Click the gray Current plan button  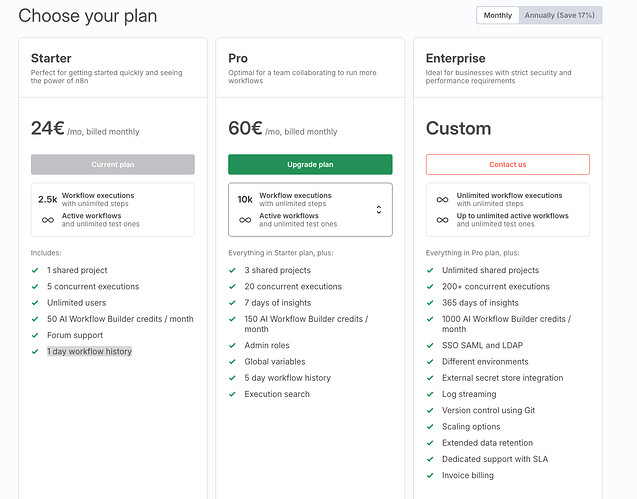click(x=113, y=164)
